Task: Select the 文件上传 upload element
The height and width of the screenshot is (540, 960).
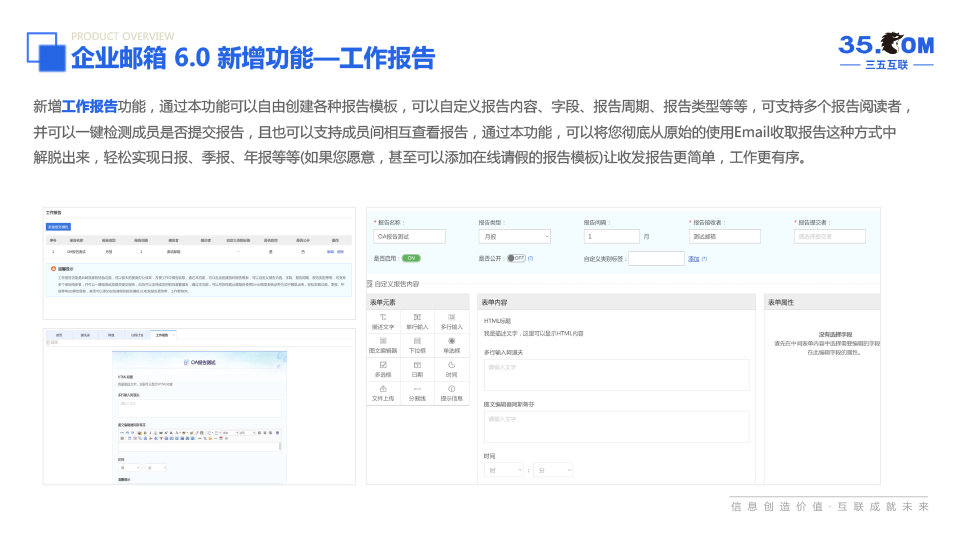Action: tap(385, 393)
